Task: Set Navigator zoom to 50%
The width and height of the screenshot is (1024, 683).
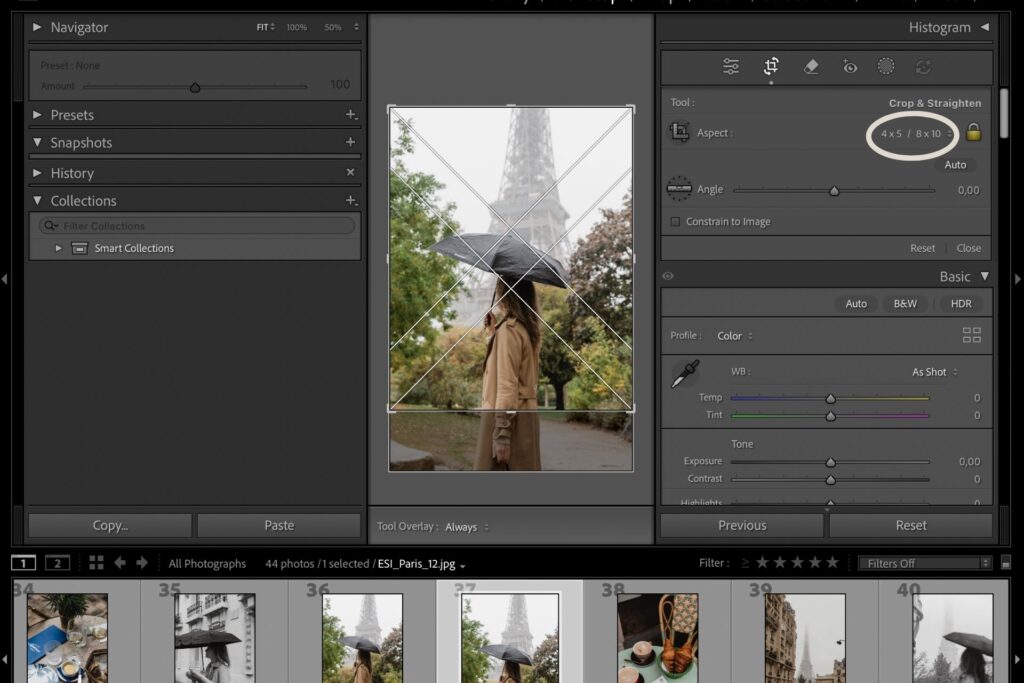Action: click(333, 27)
